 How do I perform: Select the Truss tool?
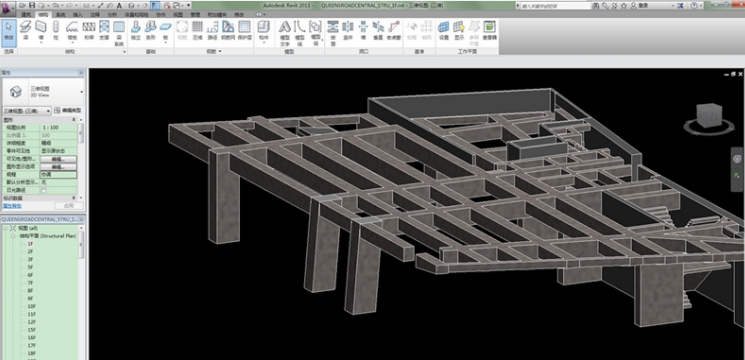pyautogui.click(x=89, y=30)
